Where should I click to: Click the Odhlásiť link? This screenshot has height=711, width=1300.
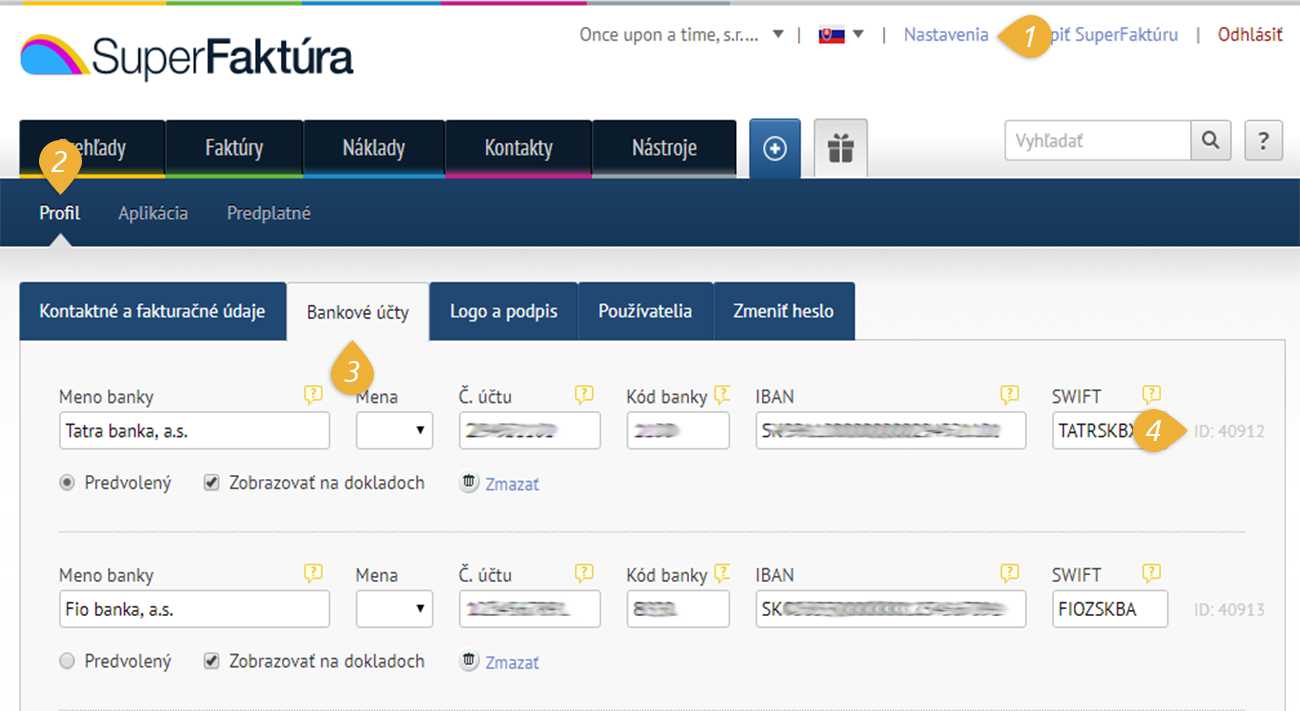[1250, 35]
